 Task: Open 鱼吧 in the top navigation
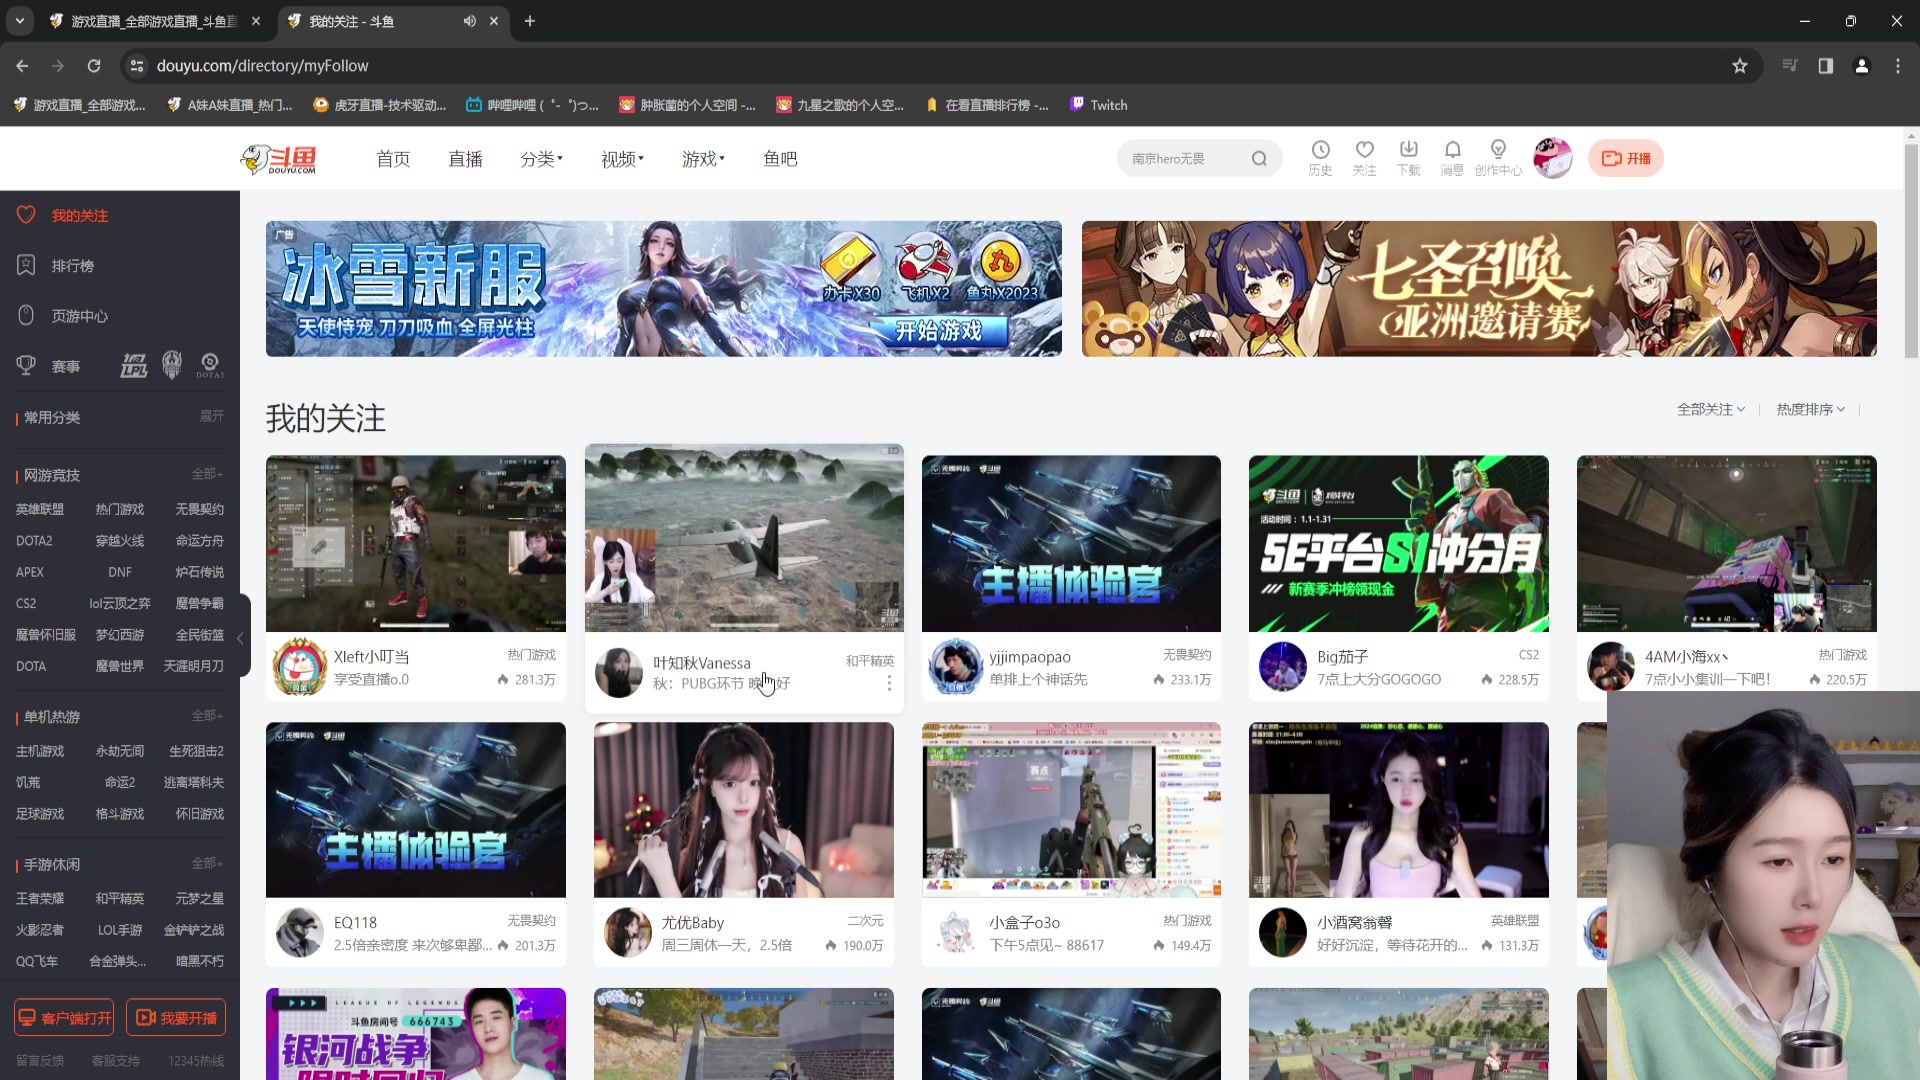(x=780, y=159)
